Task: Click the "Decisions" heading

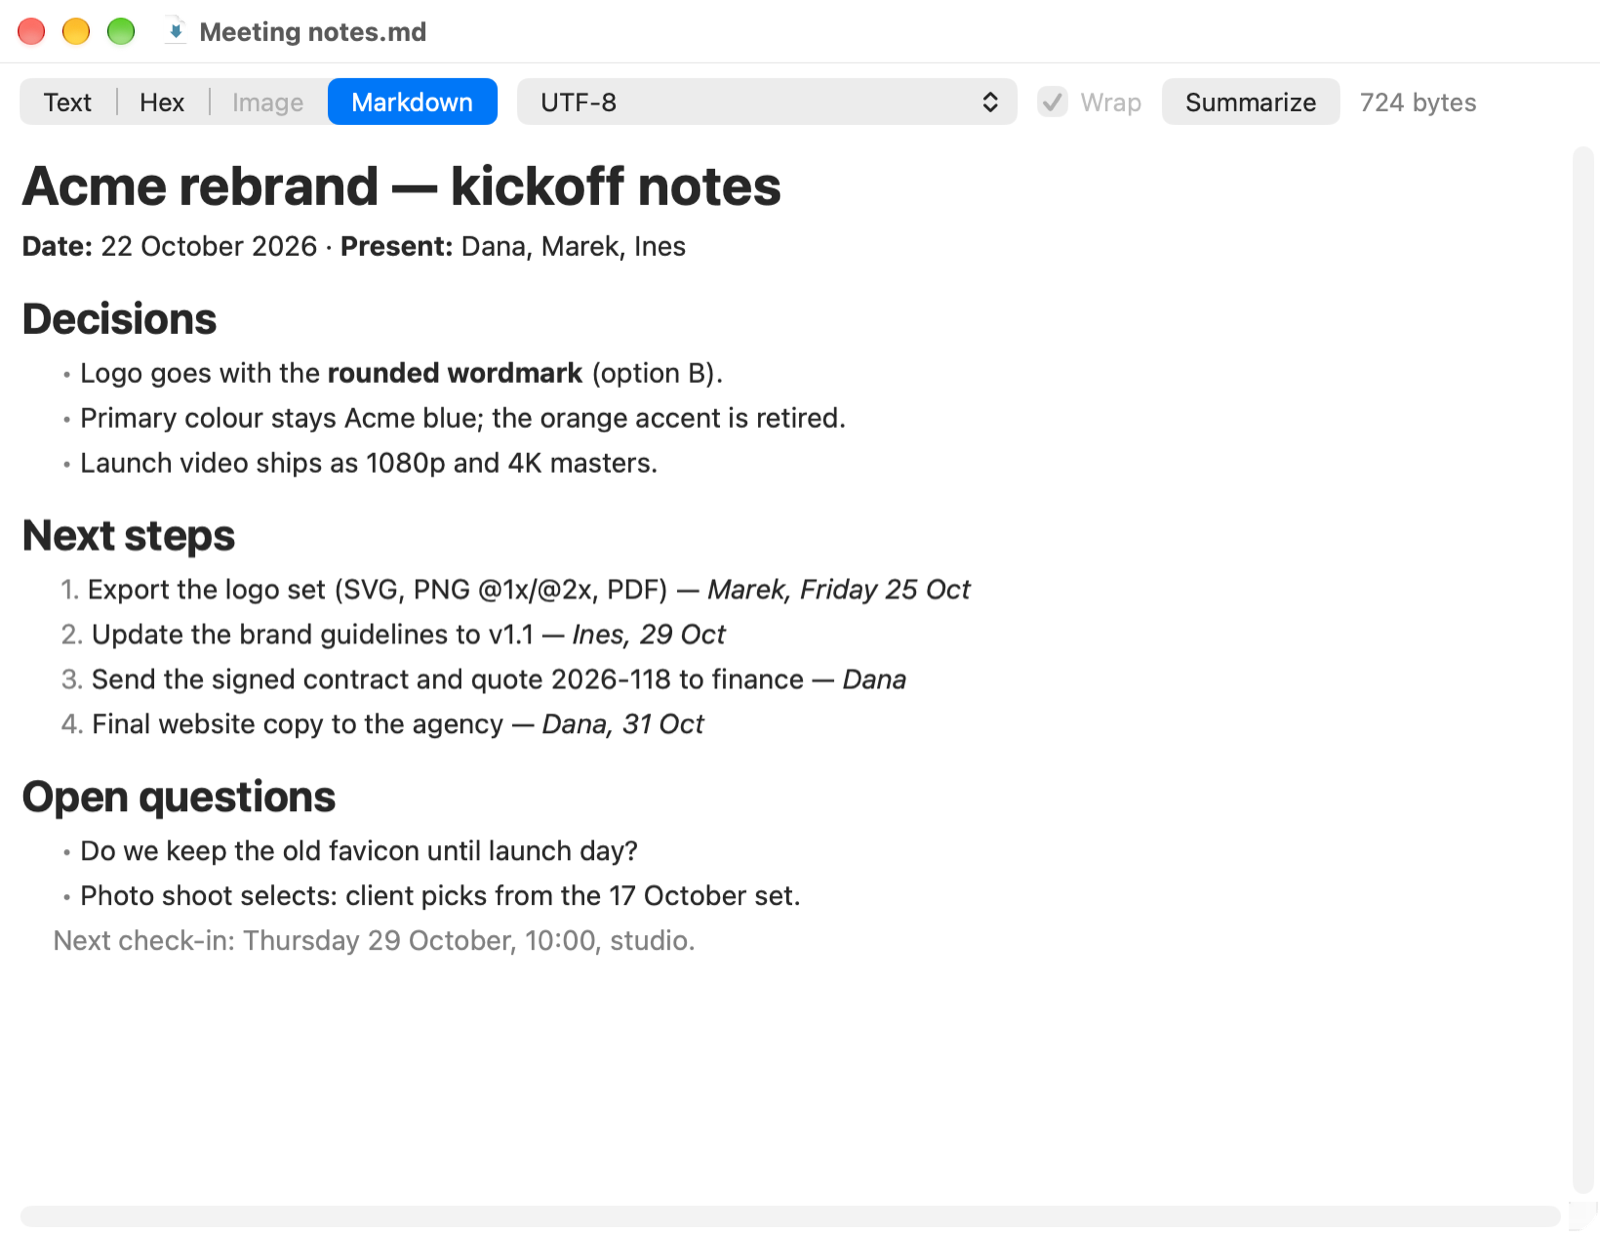Action: [119, 319]
